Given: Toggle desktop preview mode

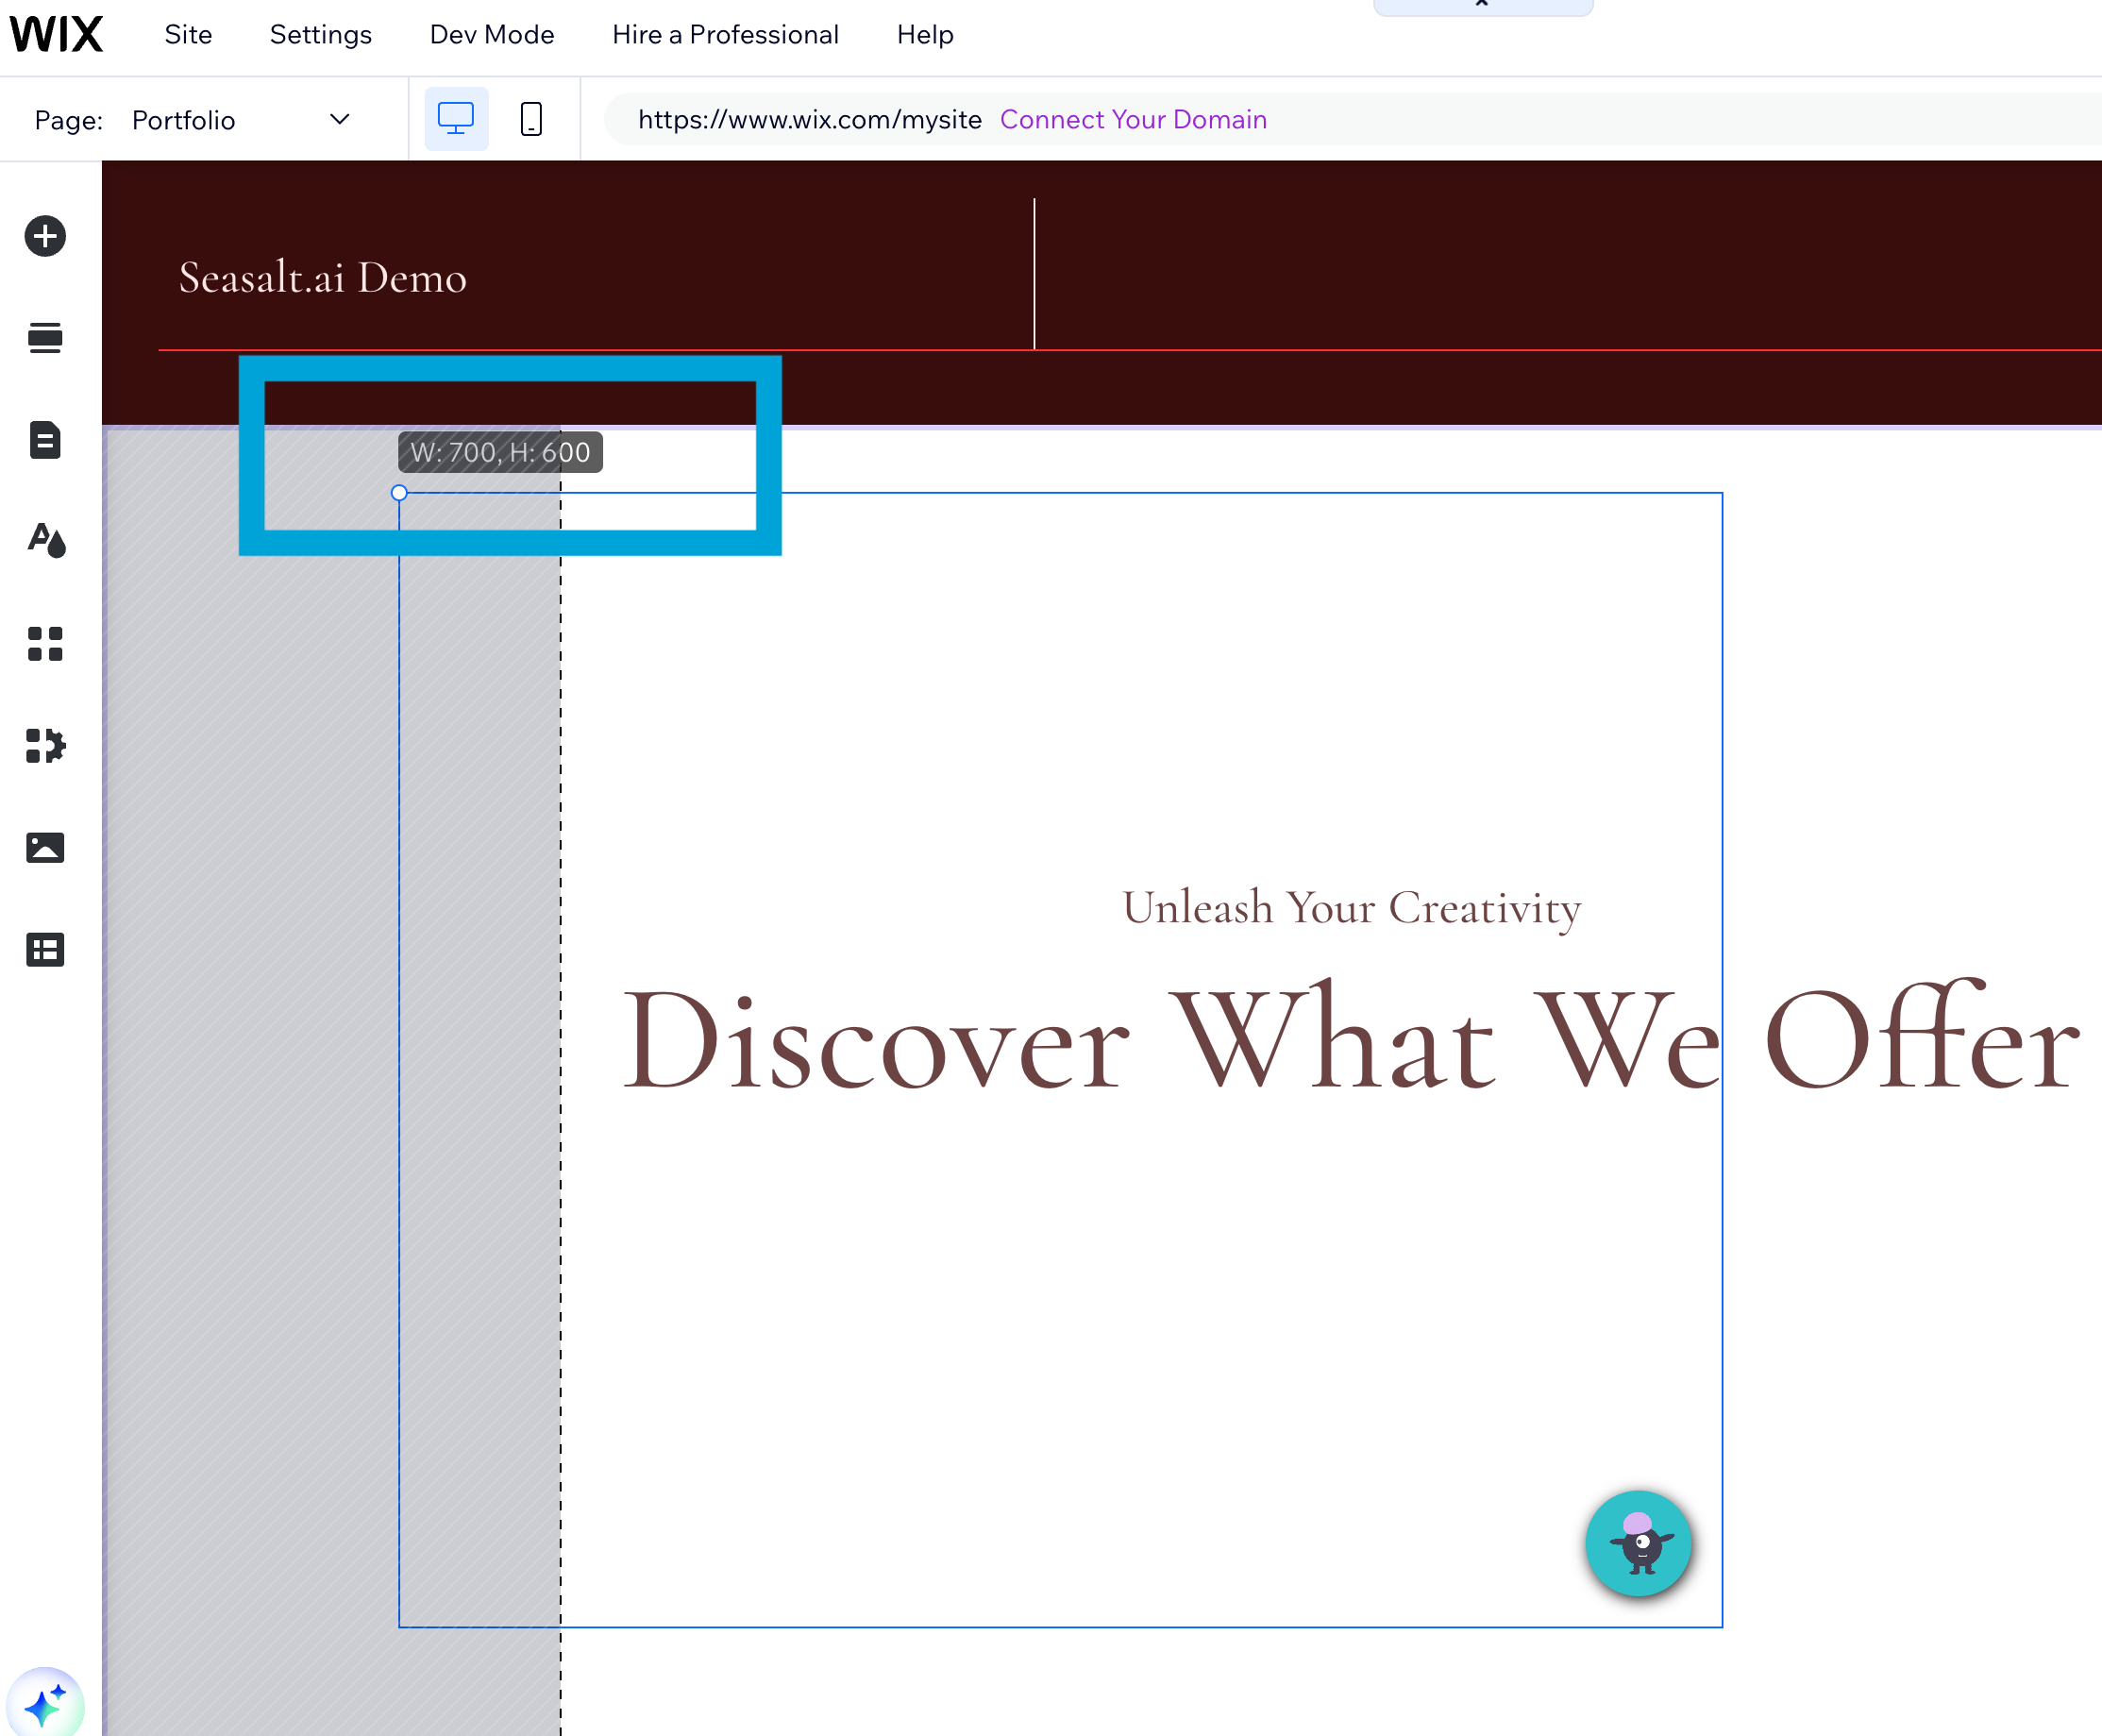Looking at the screenshot, I should coord(458,119).
